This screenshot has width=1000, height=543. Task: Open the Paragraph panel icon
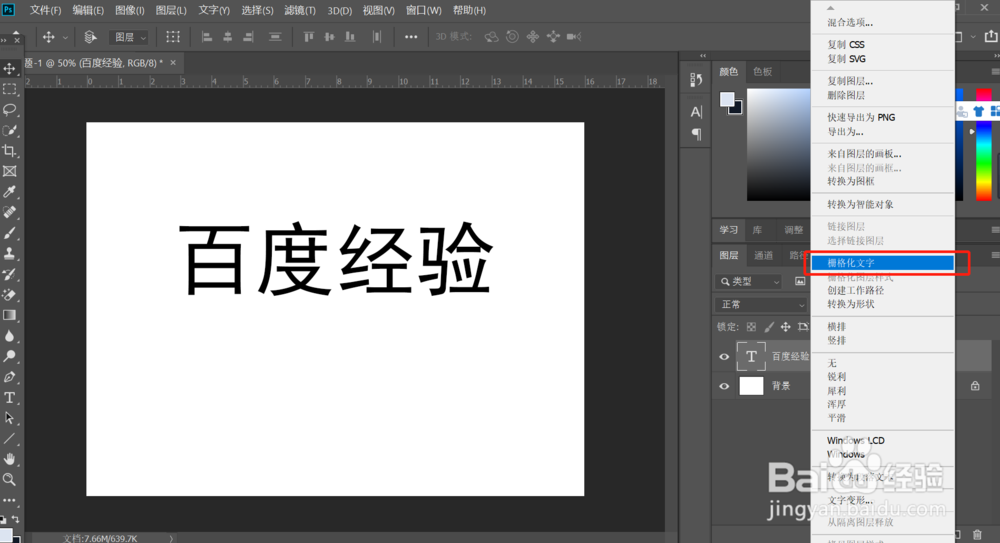tap(696, 134)
